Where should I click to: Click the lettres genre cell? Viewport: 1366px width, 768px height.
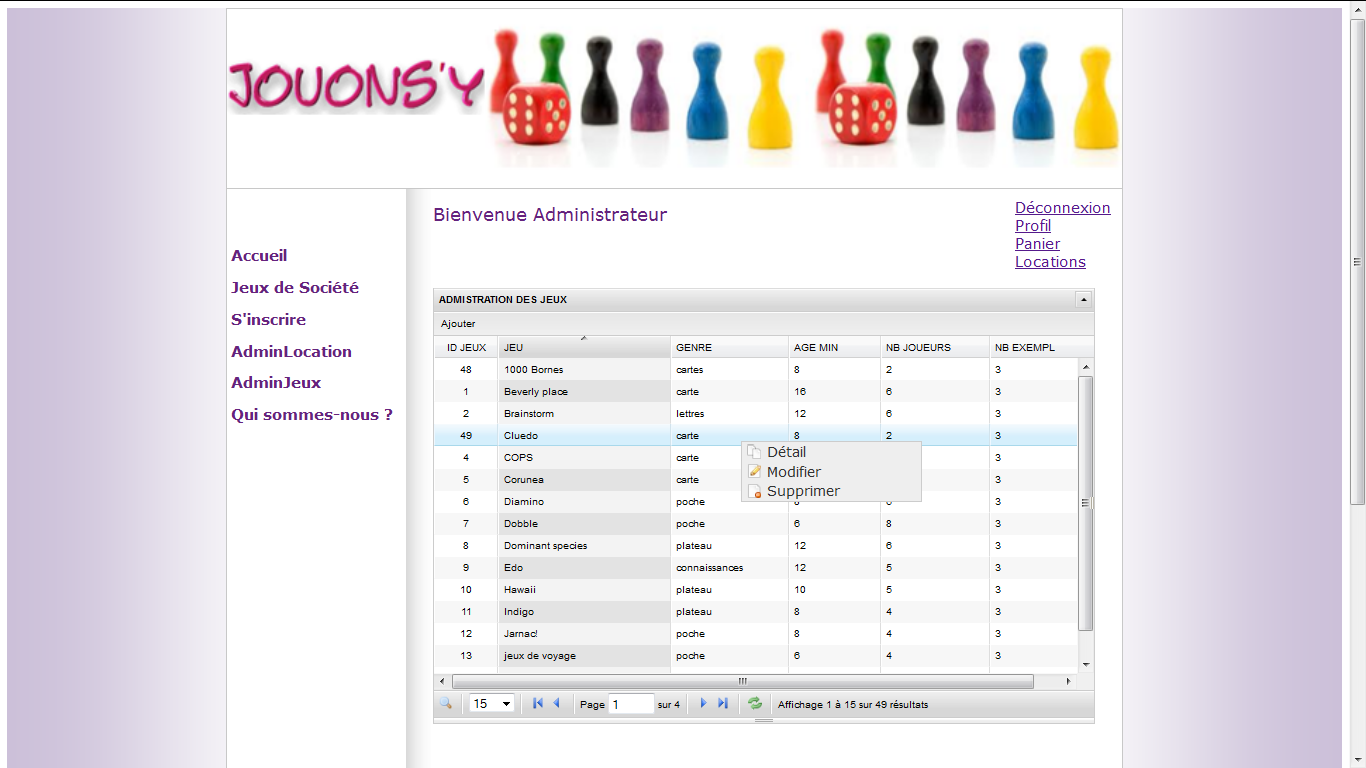point(729,414)
